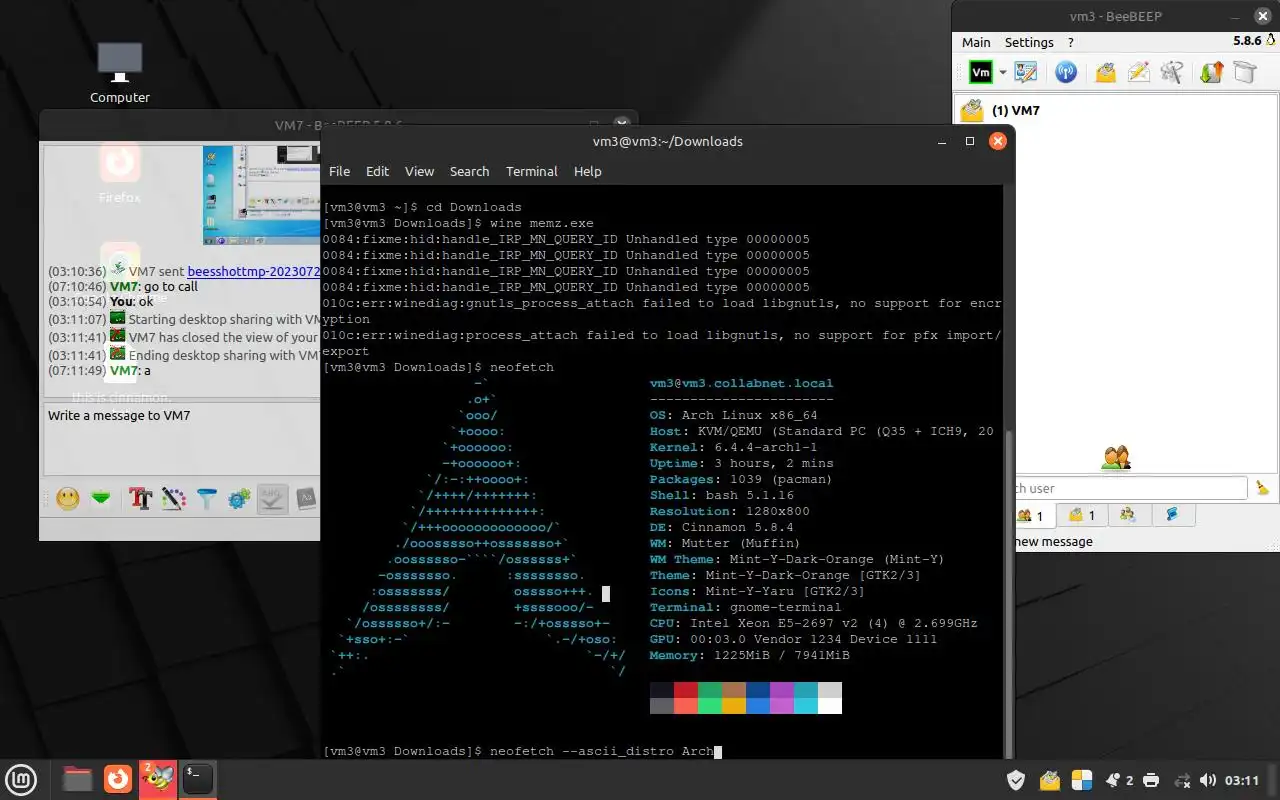Click the 'VM7: go to call' chat message
1280x800 pixels.
click(153, 287)
